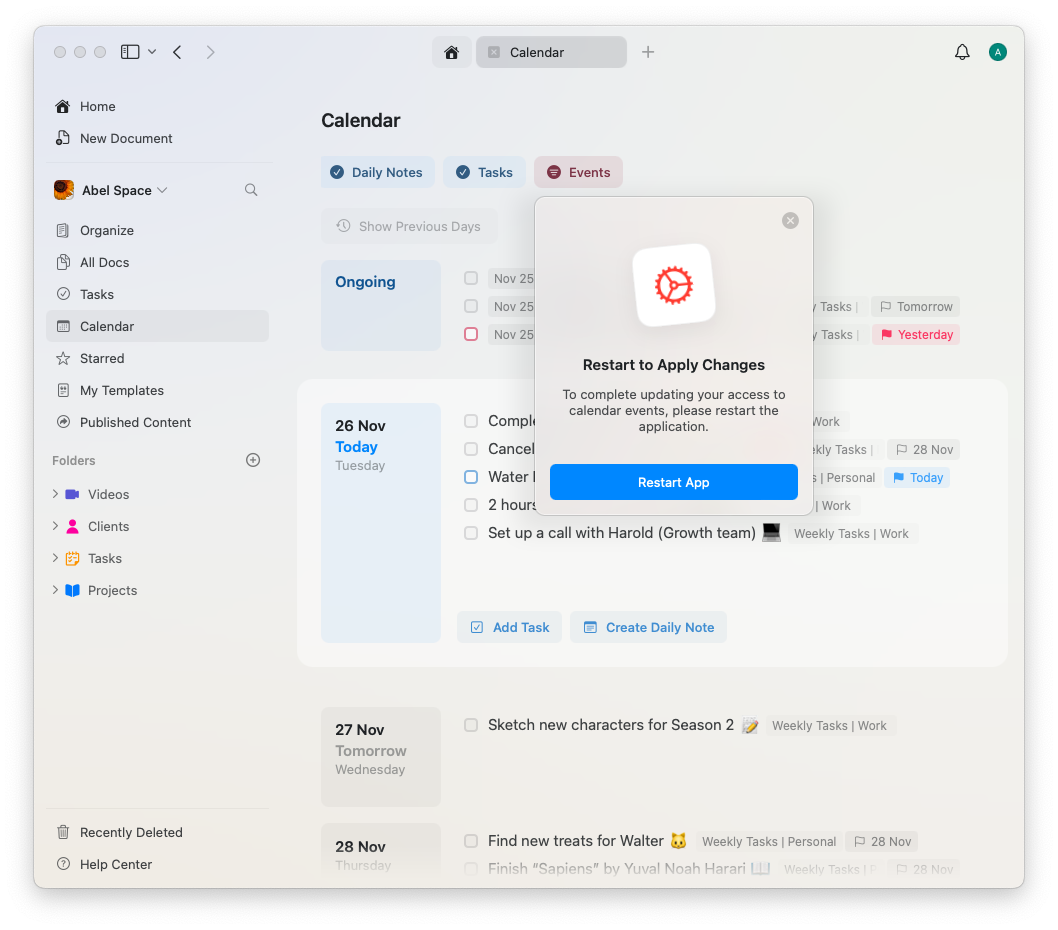This screenshot has height=930, width=1058.
Task: Open All Docs in the sidebar
Action: coord(104,262)
